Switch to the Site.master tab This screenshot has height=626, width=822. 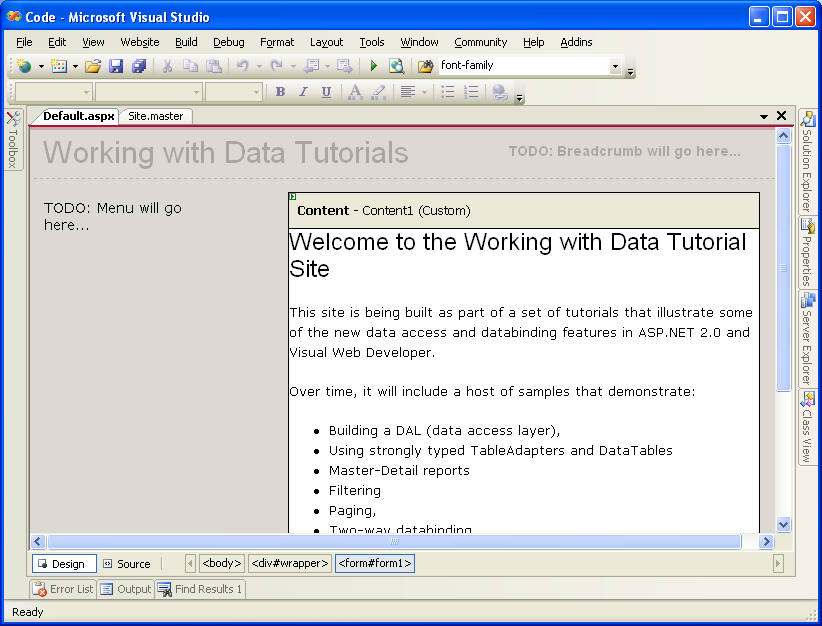coord(156,116)
